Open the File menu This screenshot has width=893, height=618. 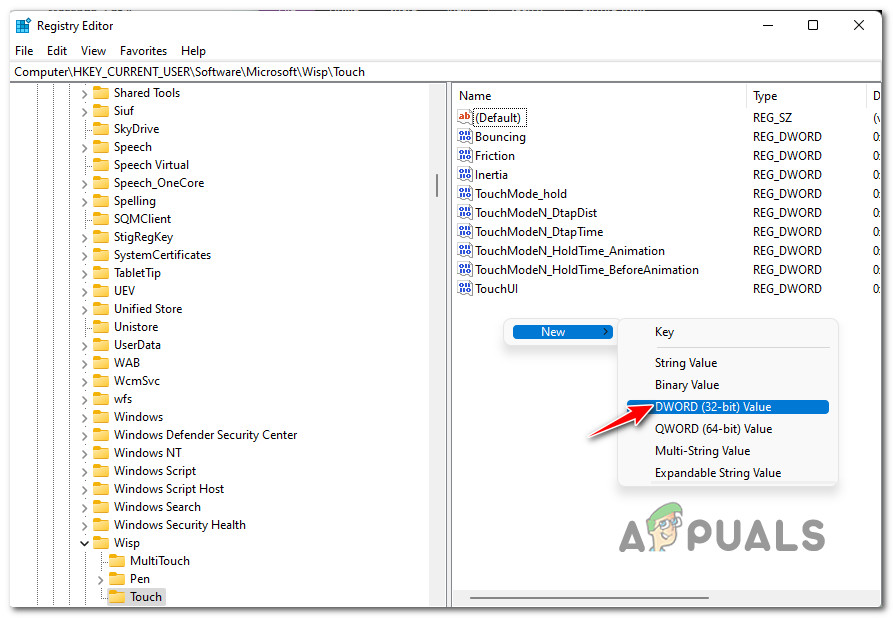coord(24,51)
